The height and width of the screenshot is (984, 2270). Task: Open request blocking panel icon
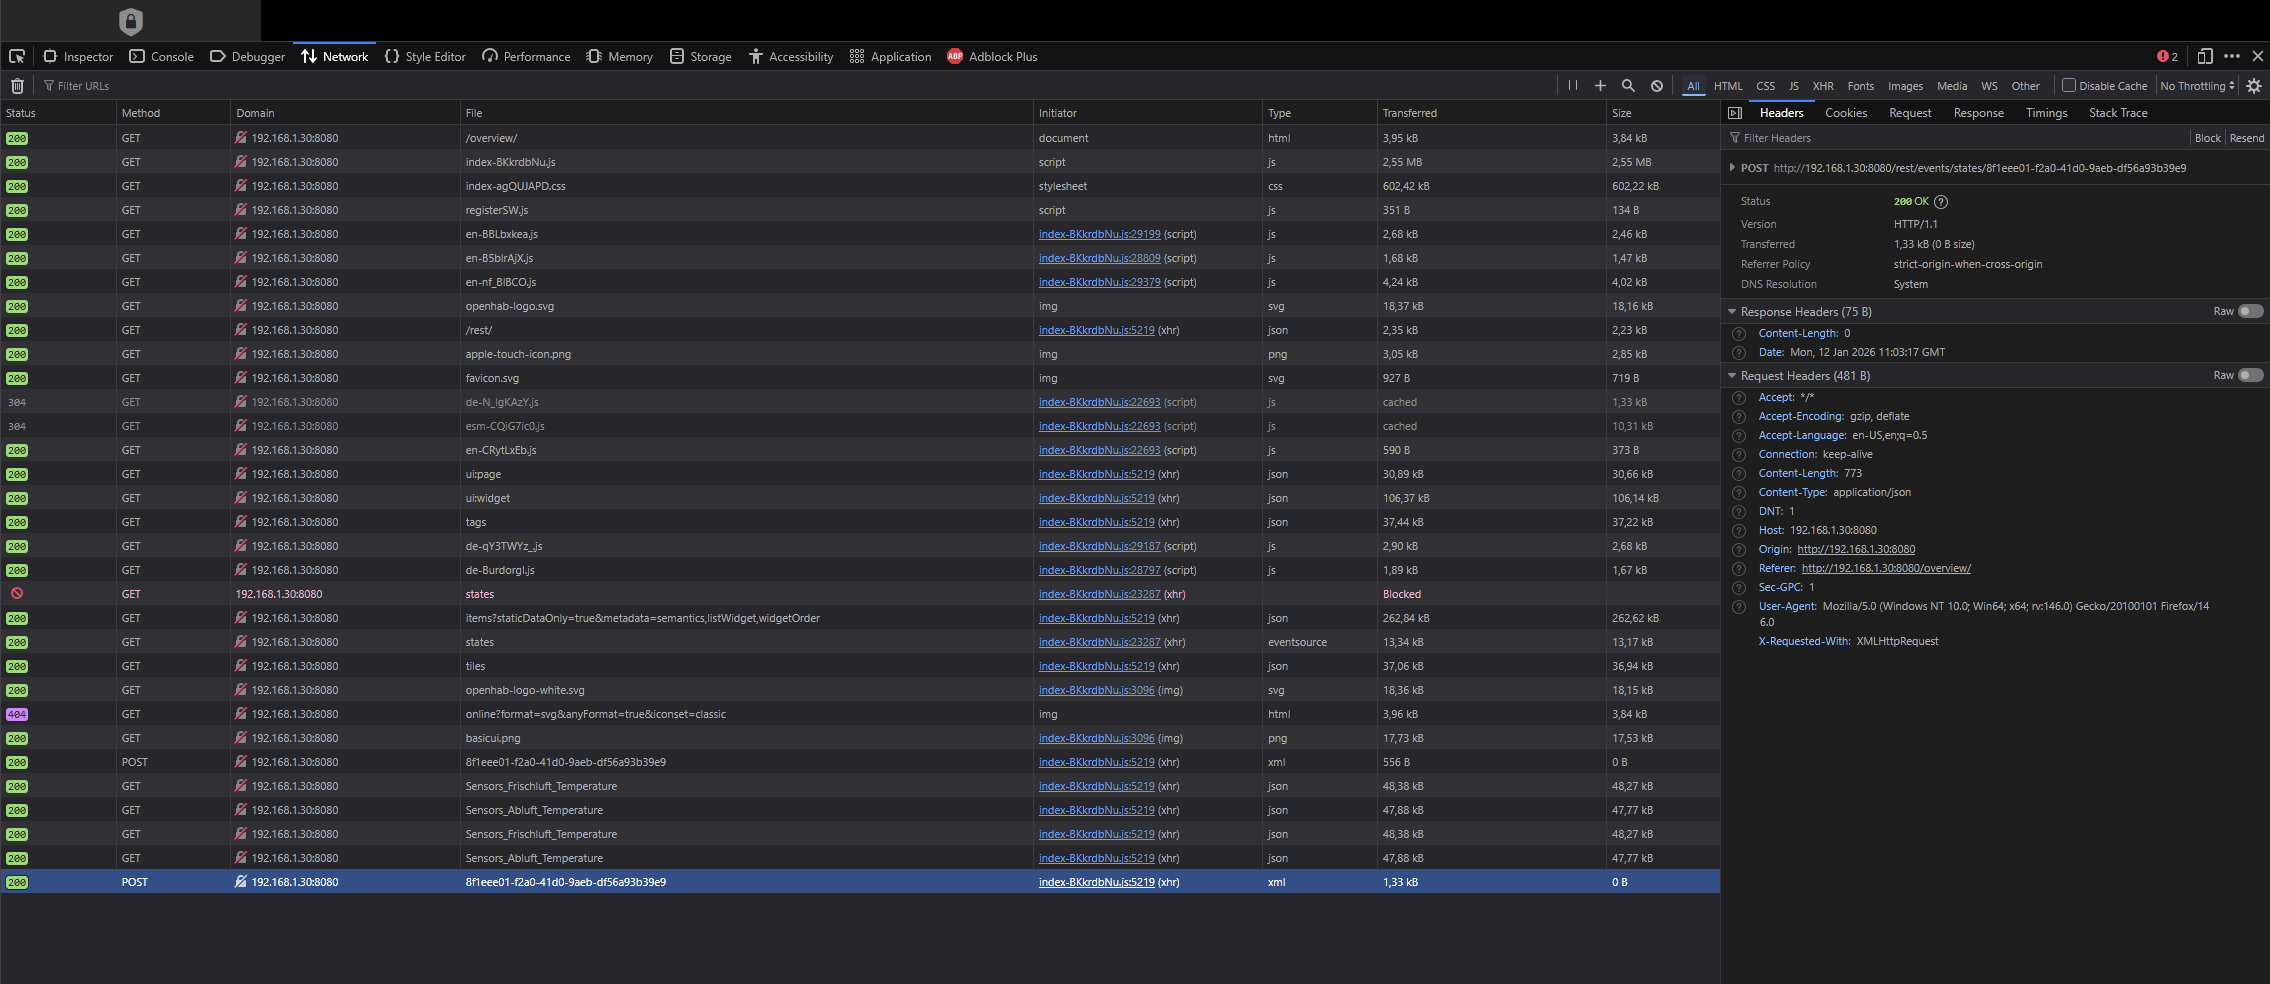(1657, 86)
